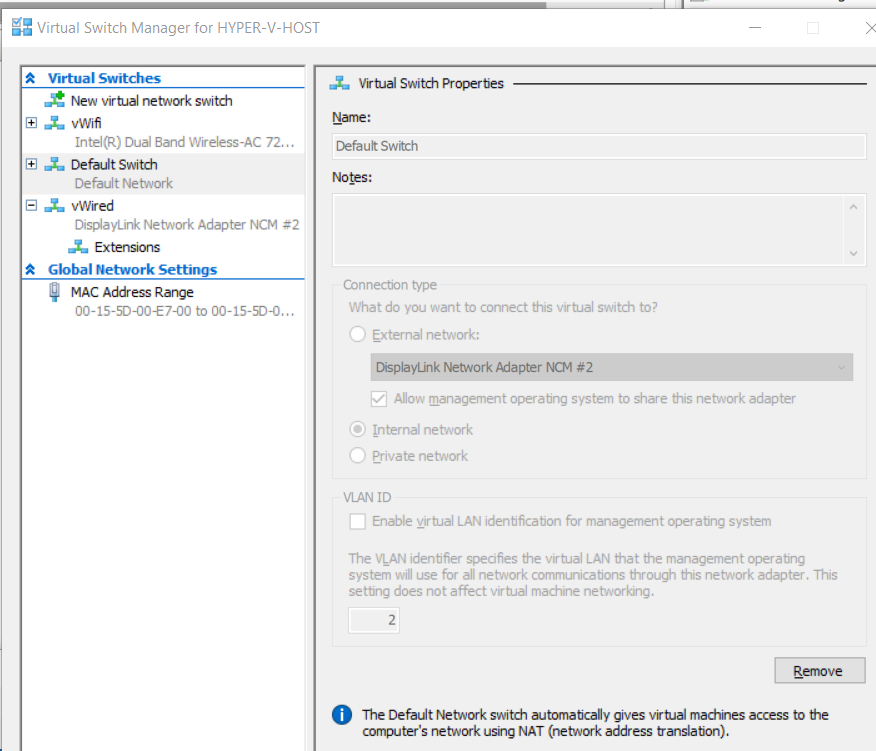Click the VLAN ID number field
This screenshot has width=876, height=751.
374,620
